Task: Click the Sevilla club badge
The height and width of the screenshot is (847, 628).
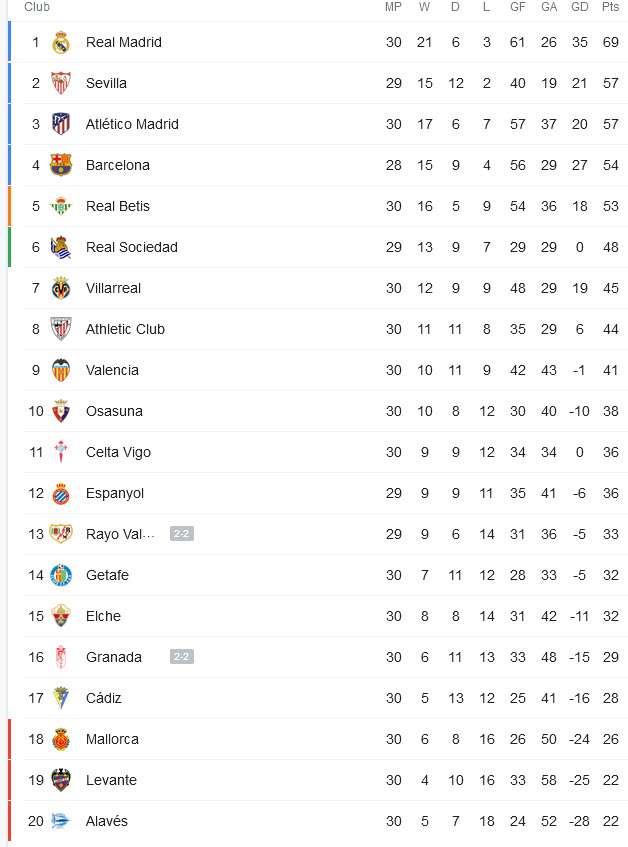Action: pos(61,83)
